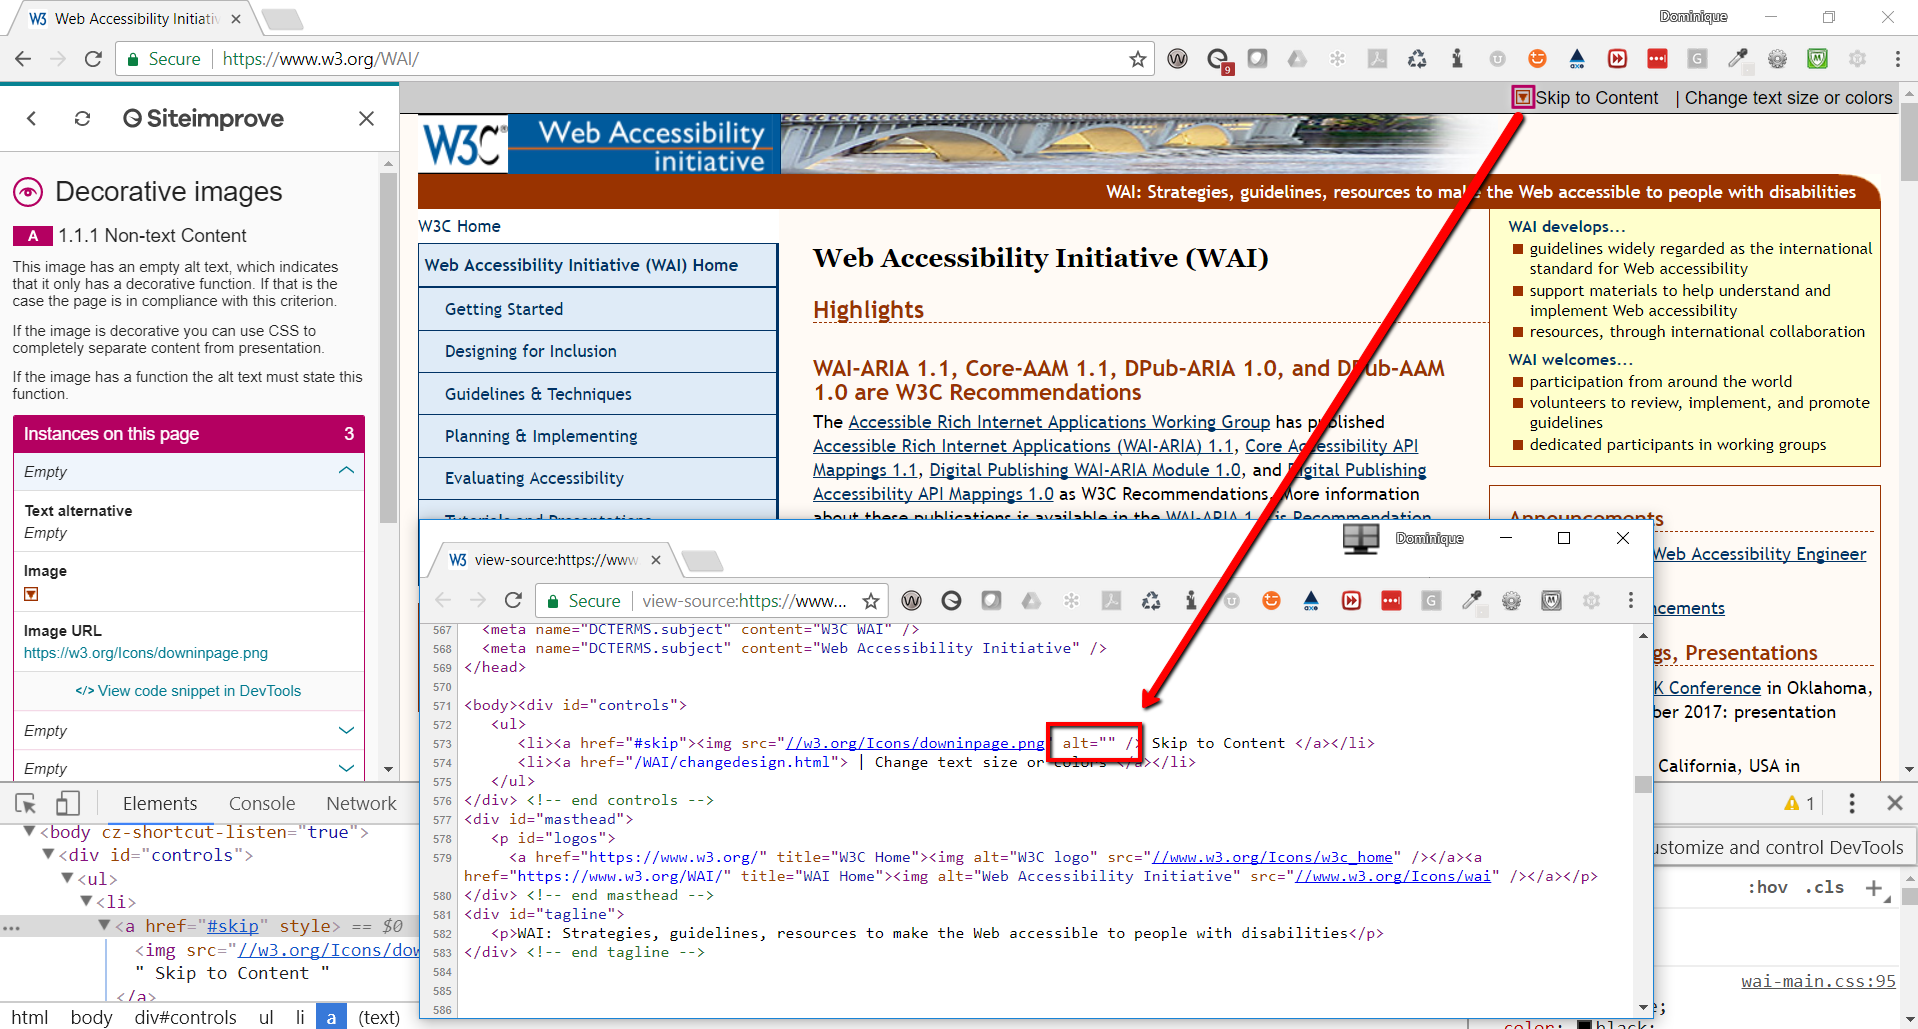Screen dimensions: 1918x1029
Task: Click the Skip to Content link
Action: pyautogui.click(x=1597, y=98)
